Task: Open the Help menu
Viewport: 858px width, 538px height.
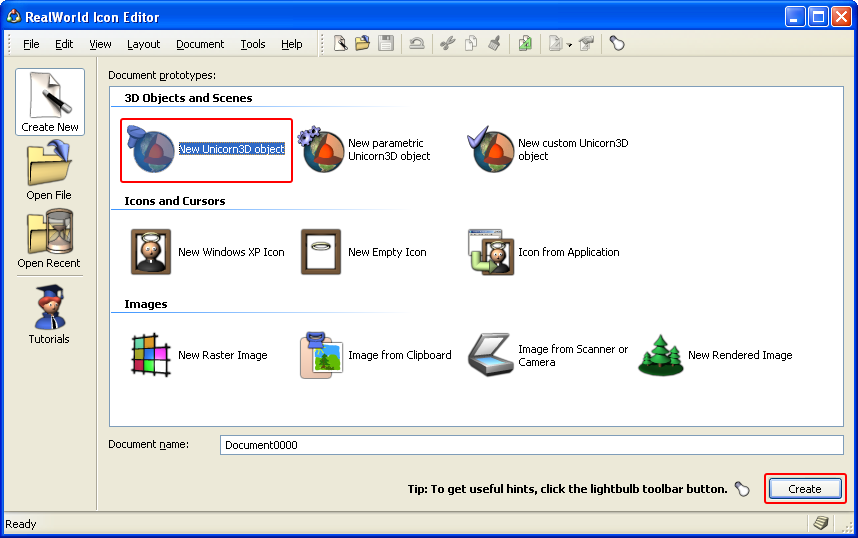Action: (292, 44)
